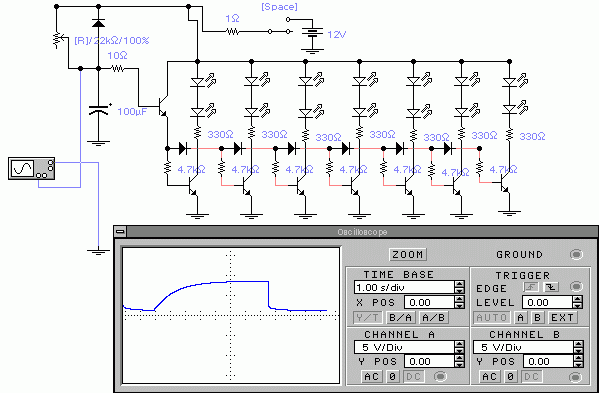Screen dimensions: 599x393
Task: Open the Oscilloscope window control menu box
Action: (x=120, y=232)
